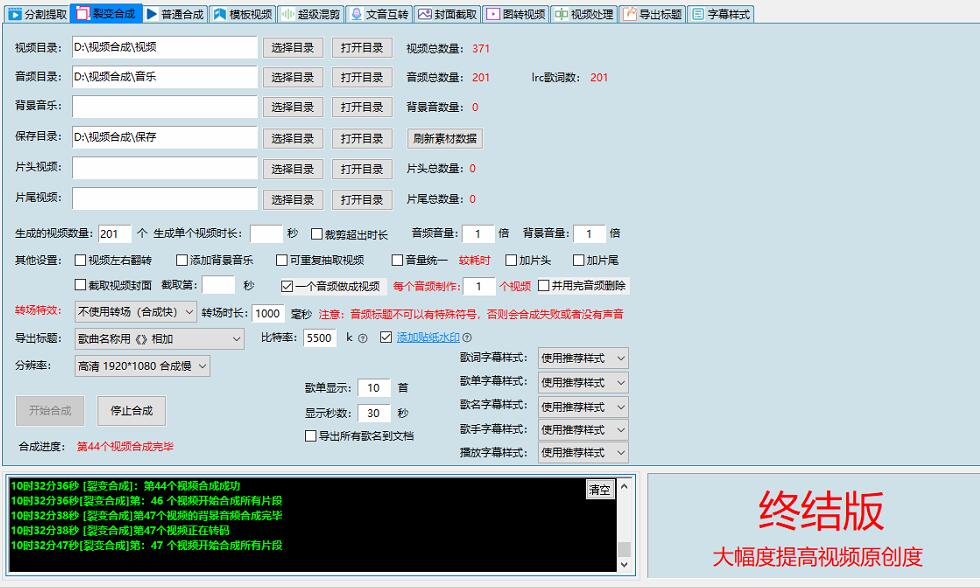Select the 裂变合成 tab
Viewport: 980px width, 588px height.
[x=106, y=13]
